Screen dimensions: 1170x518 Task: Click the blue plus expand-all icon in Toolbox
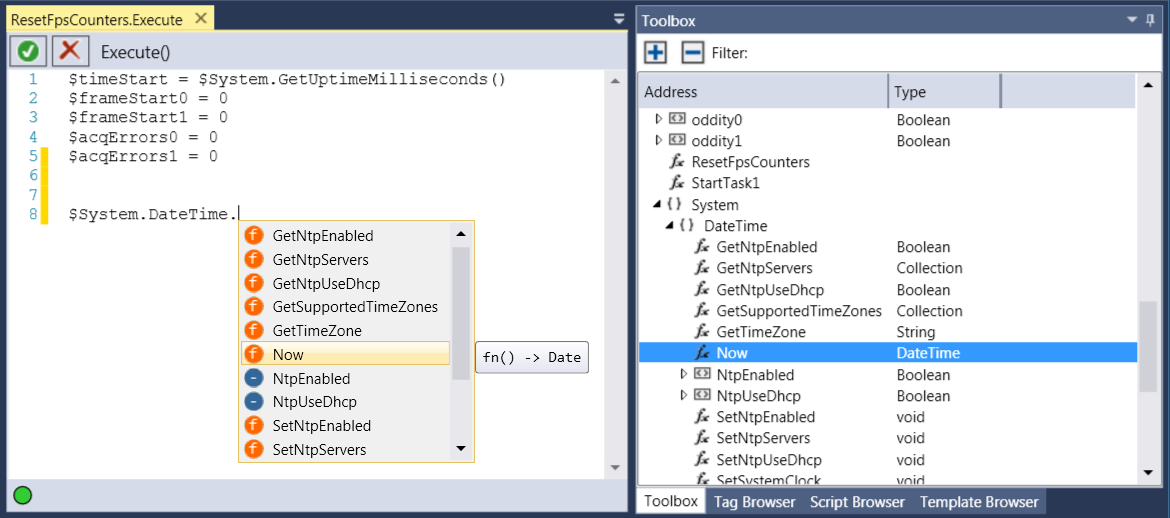coord(655,52)
